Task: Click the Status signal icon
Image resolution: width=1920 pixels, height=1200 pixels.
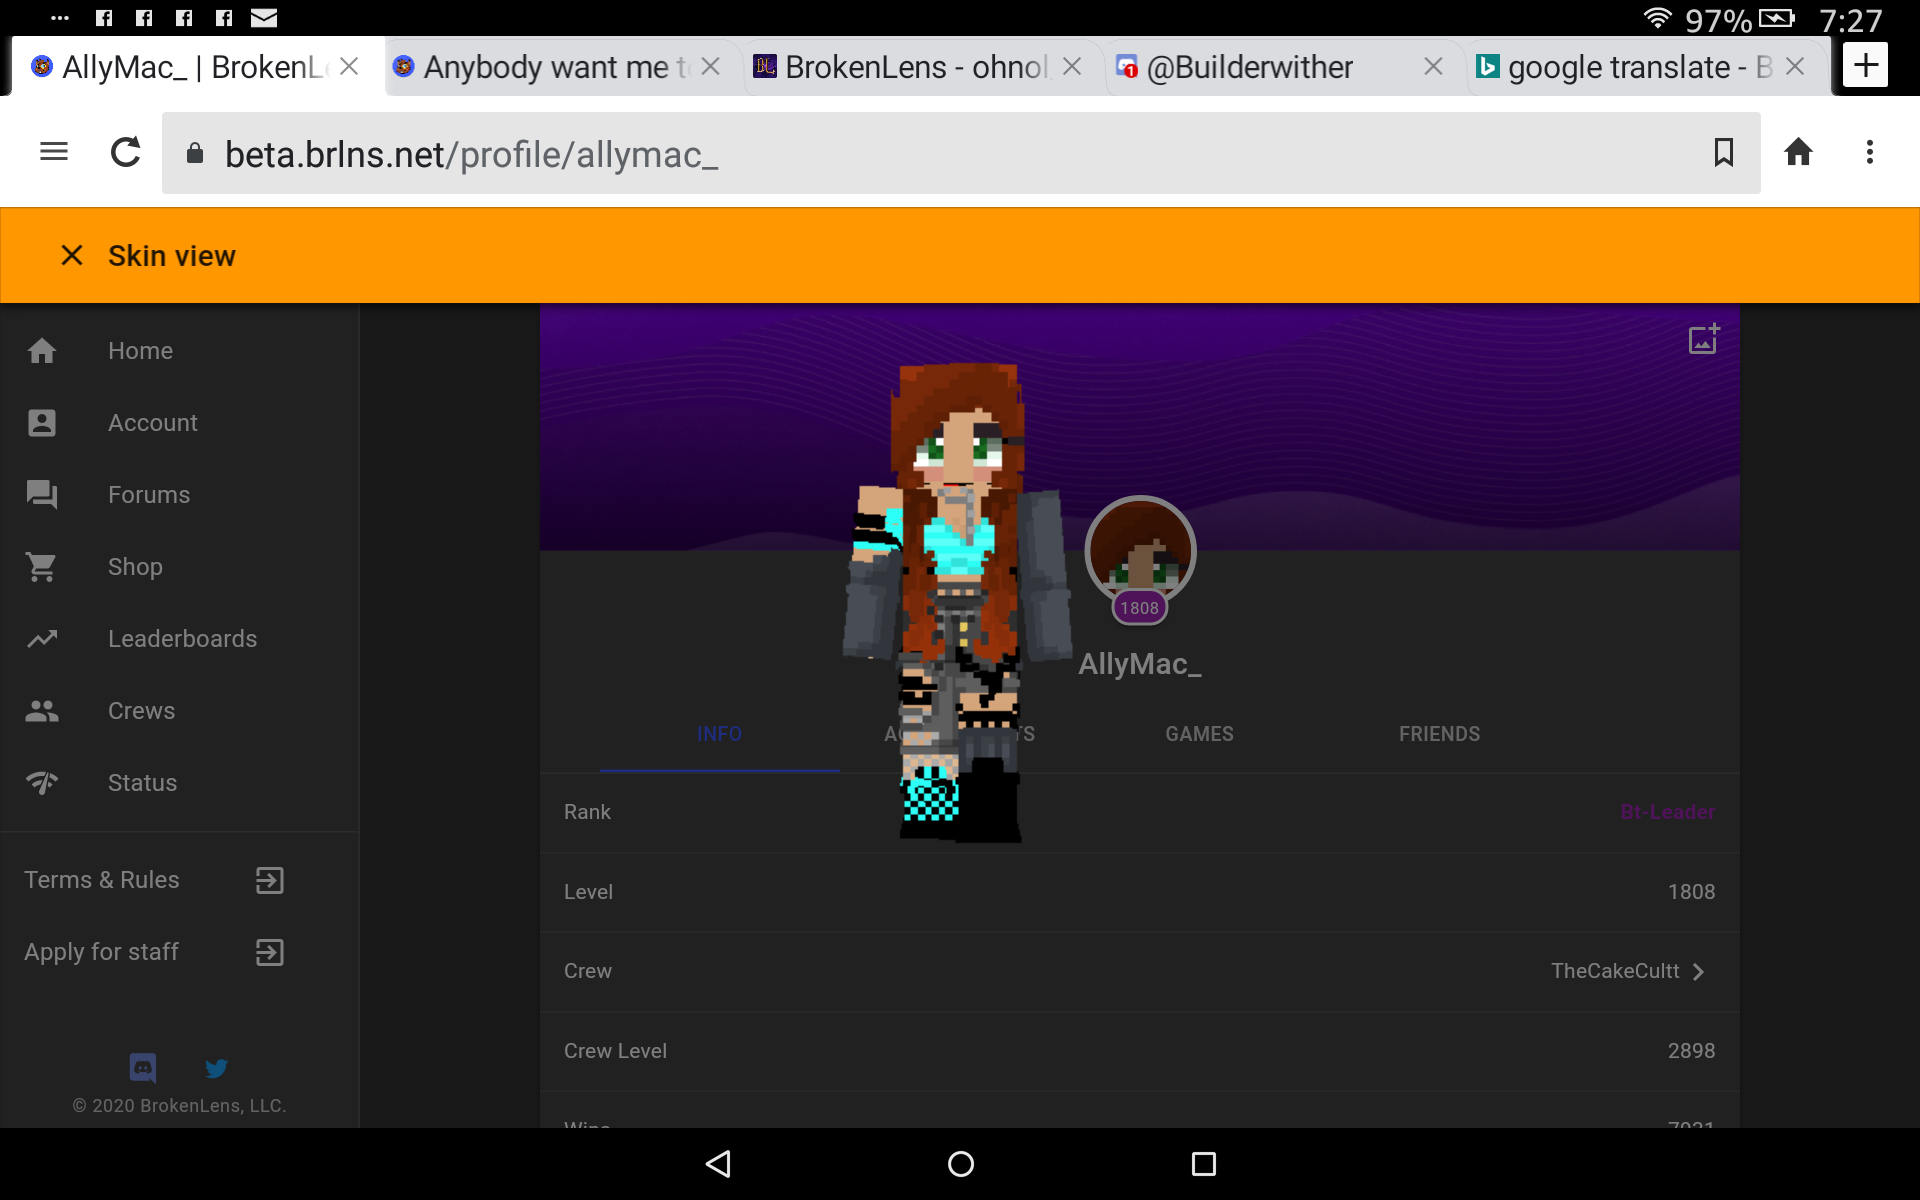Action: click(x=42, y=783)
